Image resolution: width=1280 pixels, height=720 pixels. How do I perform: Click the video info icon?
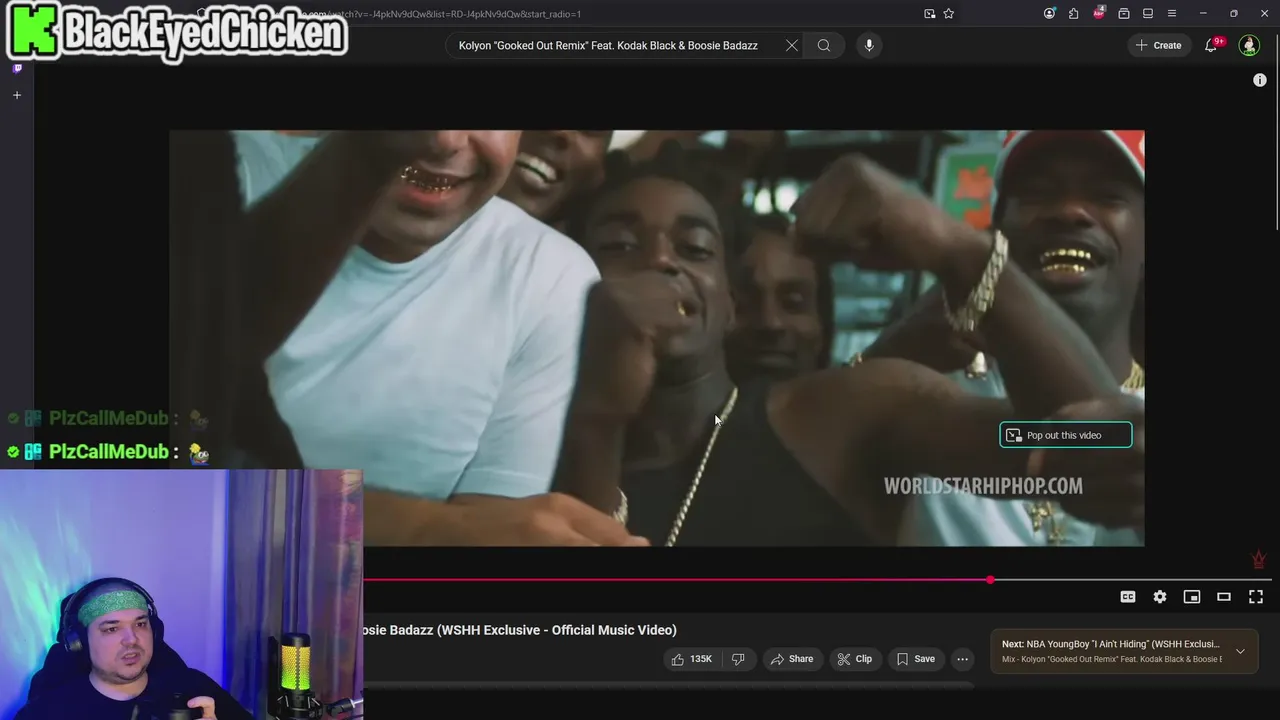(1260, 80)
